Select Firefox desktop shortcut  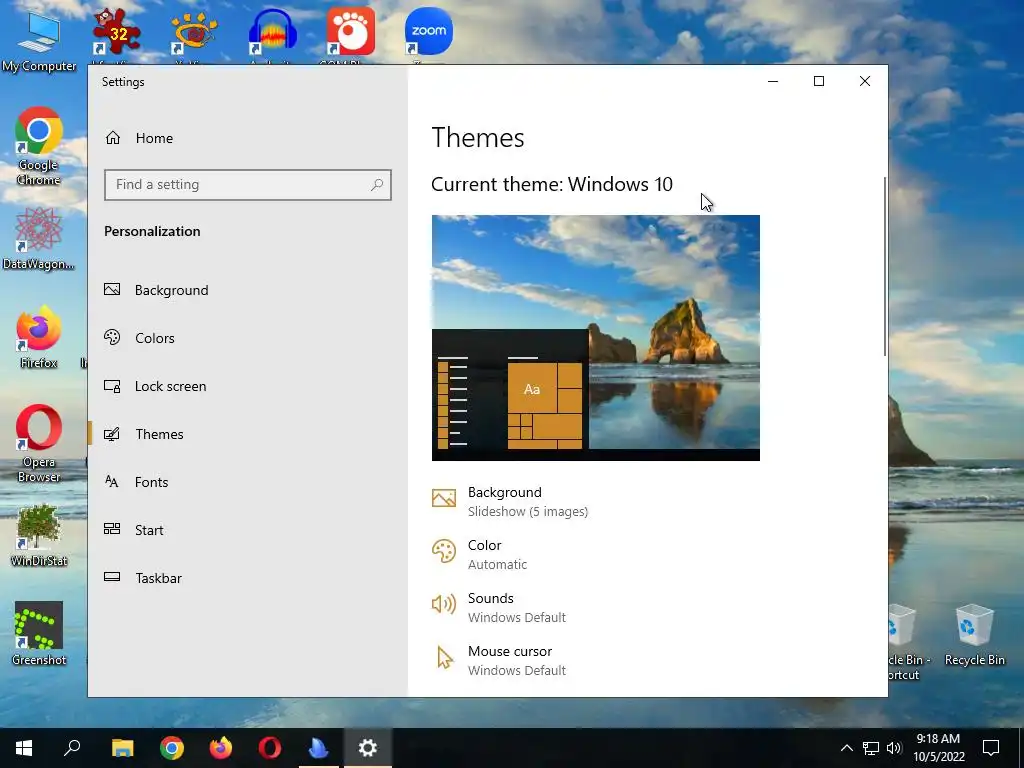39,337
